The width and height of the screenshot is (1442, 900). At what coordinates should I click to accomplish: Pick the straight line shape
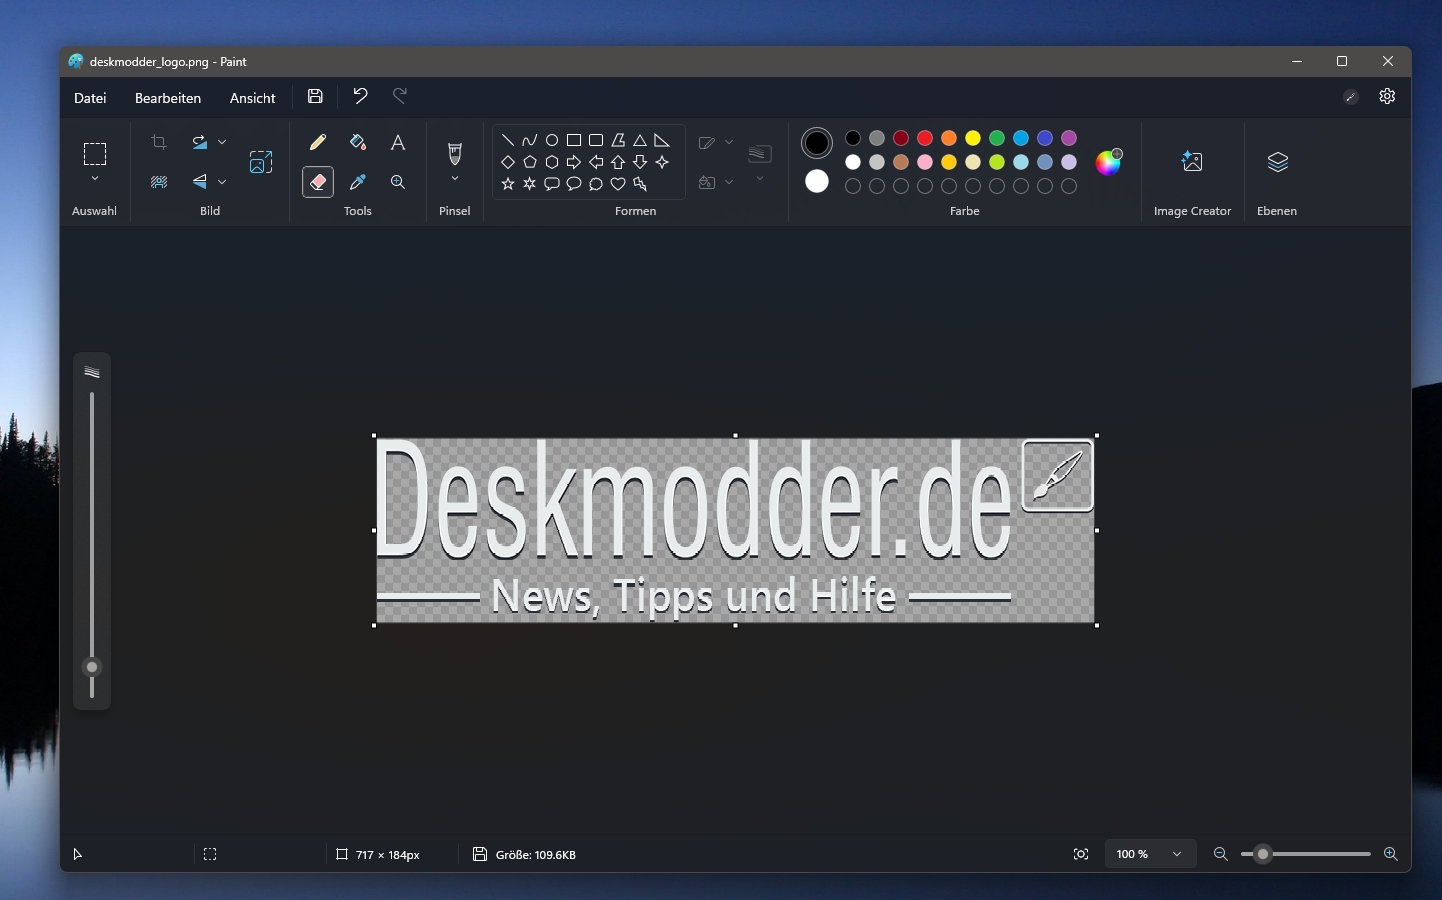(508, 140)
